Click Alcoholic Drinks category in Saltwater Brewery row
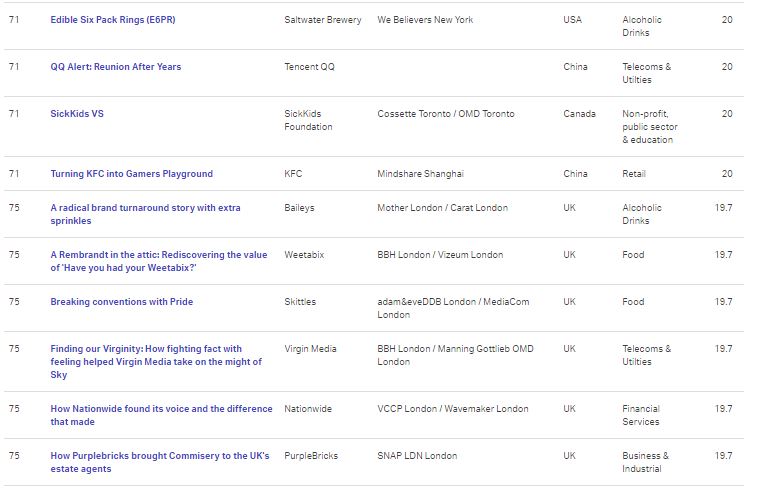 [x=642, y=26]
